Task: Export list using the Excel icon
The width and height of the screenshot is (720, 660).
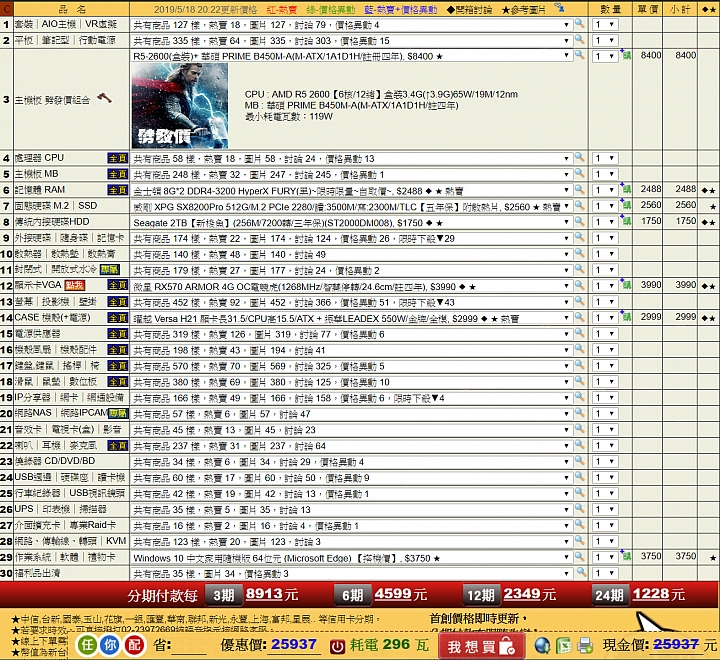Action: (564, 645)
